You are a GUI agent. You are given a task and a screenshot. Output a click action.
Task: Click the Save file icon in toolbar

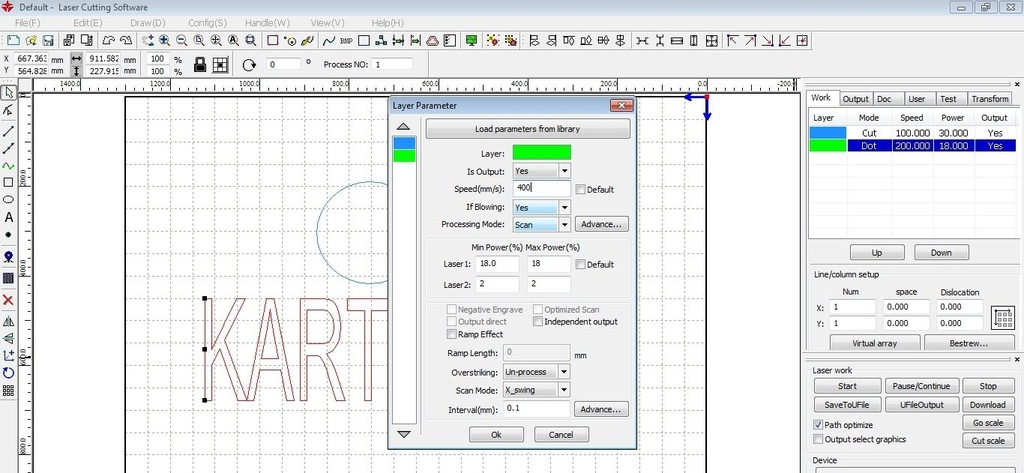47,41
